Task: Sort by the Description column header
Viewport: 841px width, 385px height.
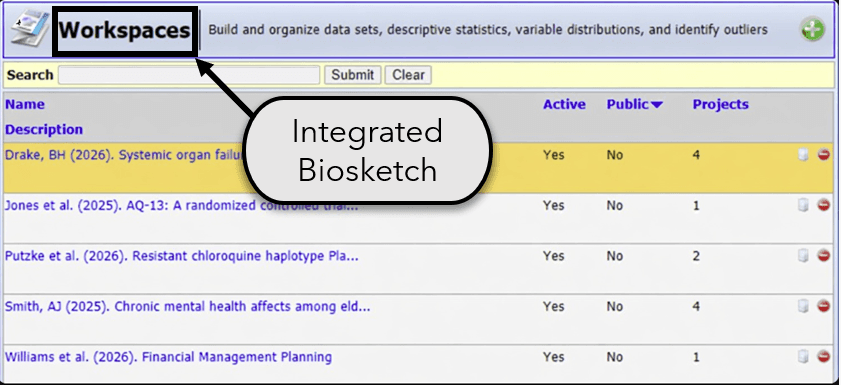Action: tap(44, 130)
